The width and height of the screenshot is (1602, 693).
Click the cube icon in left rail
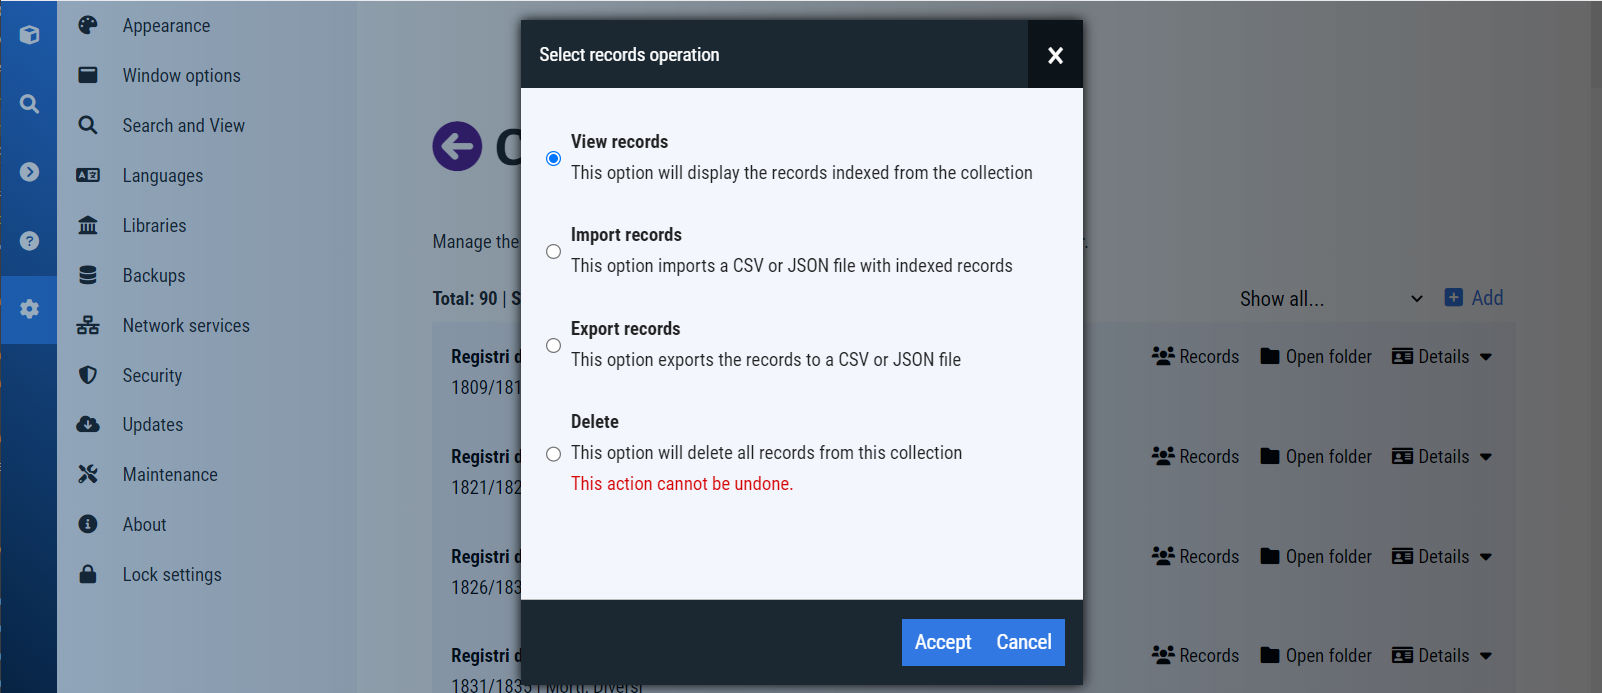[x=29, y=35]
